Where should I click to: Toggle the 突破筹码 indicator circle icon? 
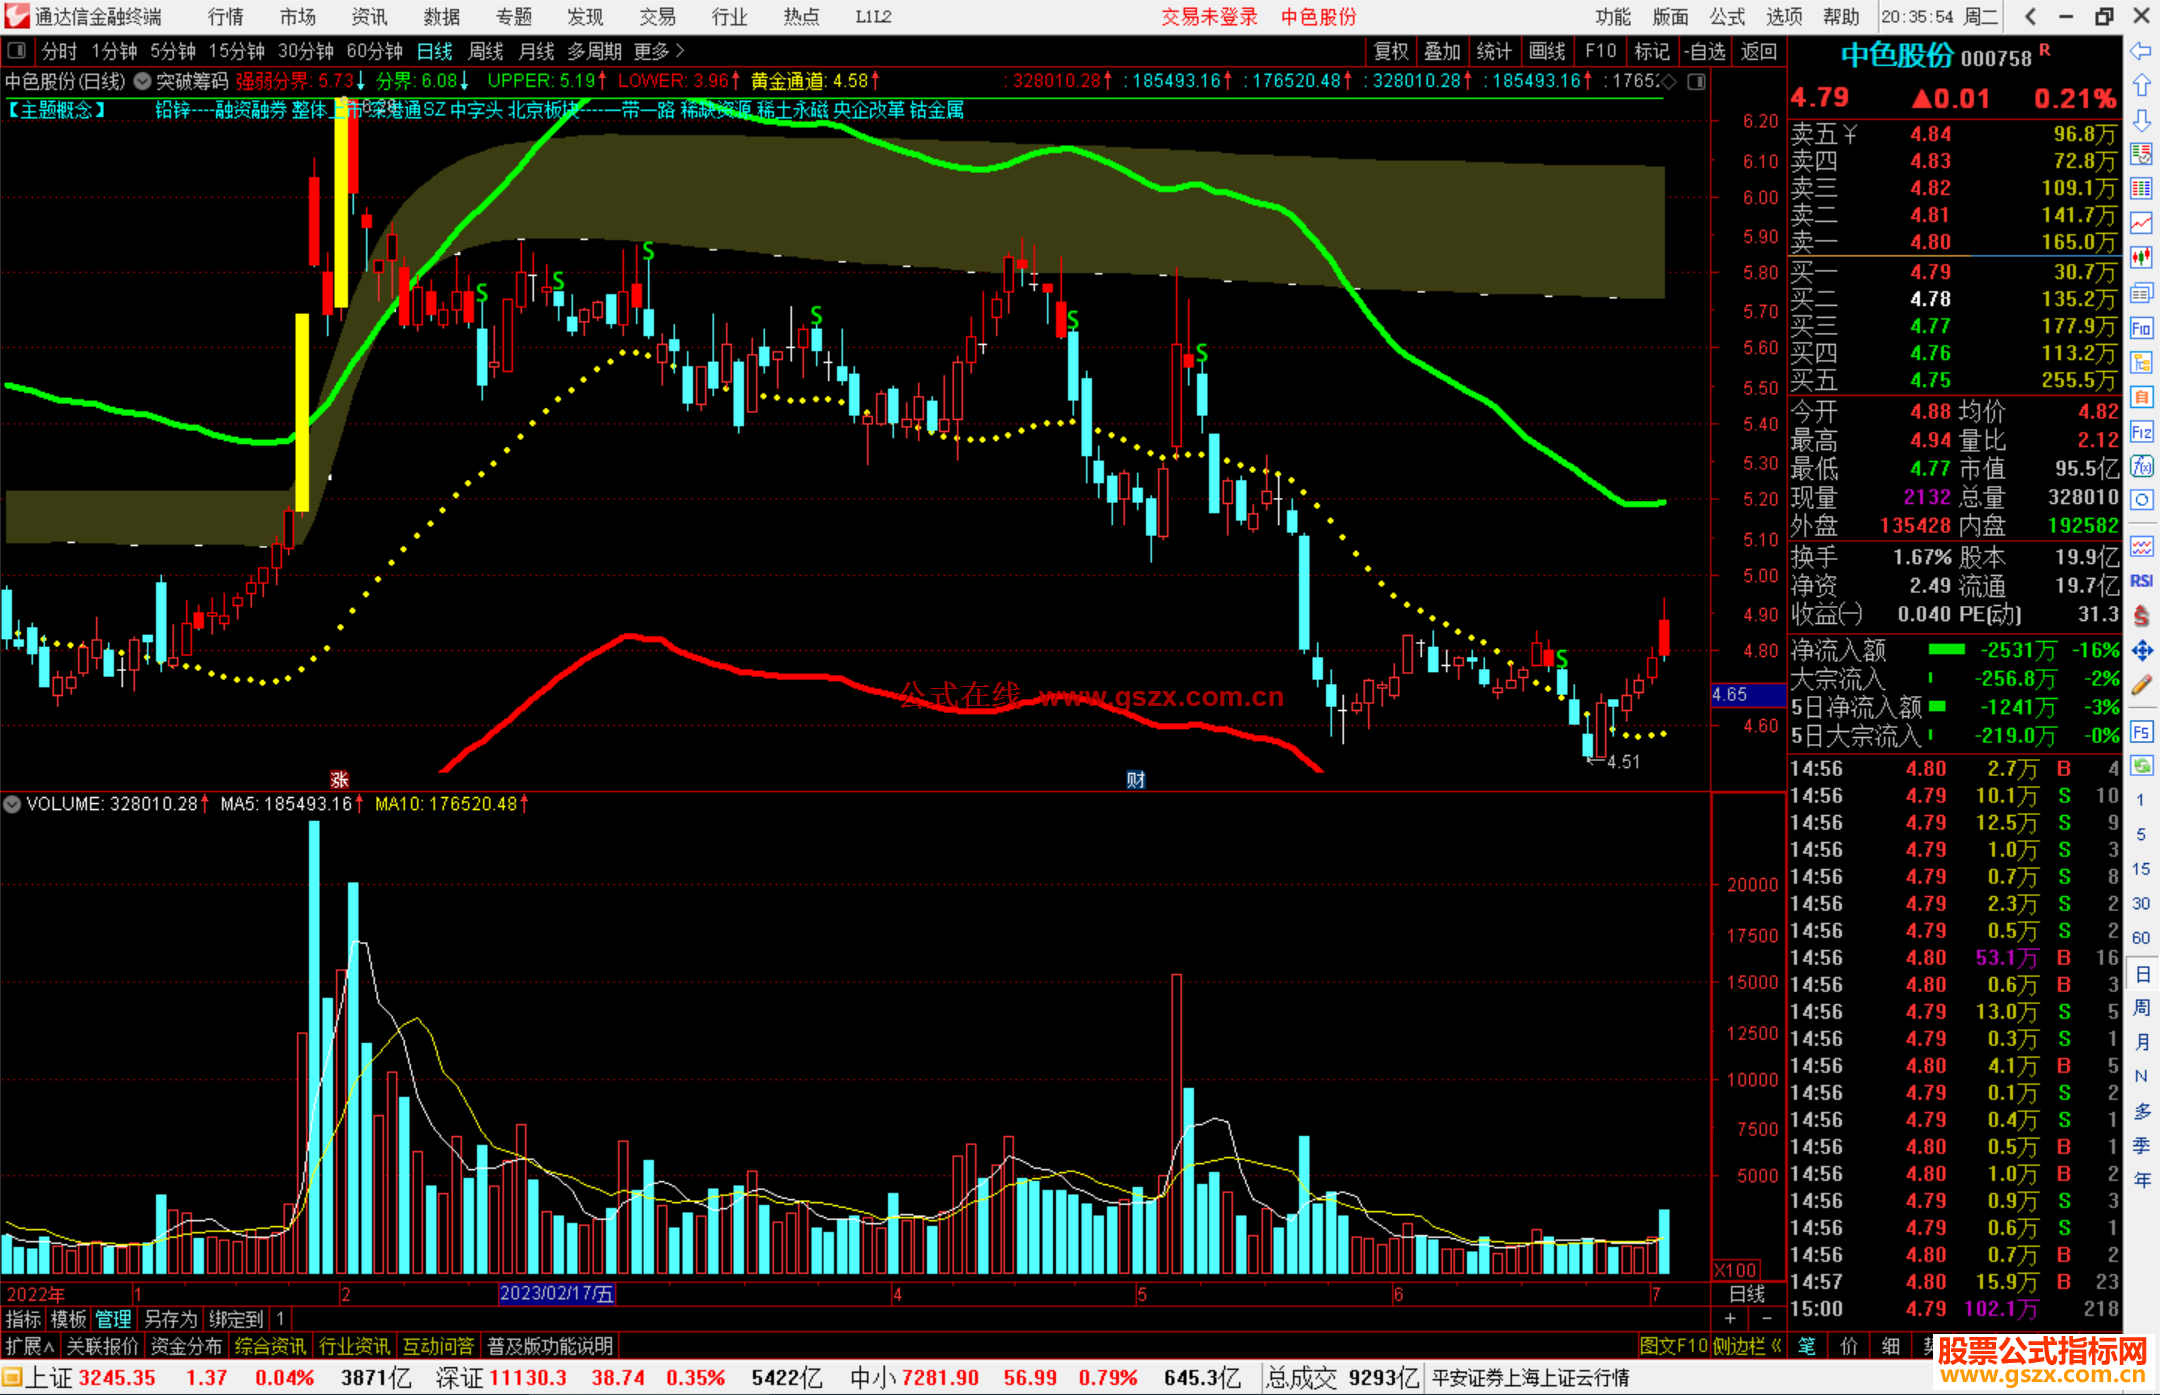142,81
